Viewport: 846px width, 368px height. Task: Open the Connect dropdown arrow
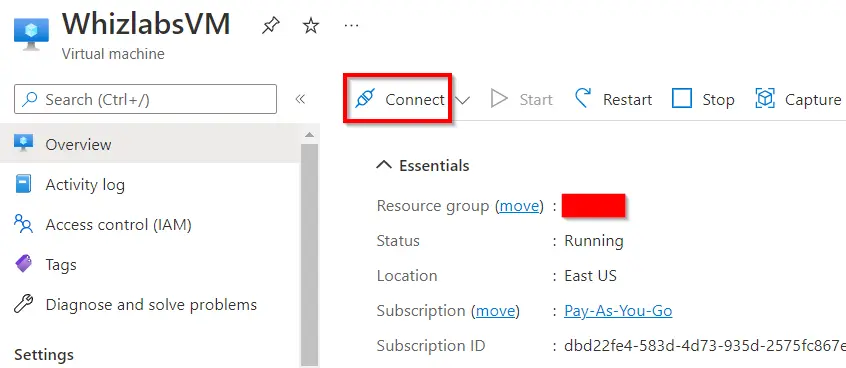[463, 100]
